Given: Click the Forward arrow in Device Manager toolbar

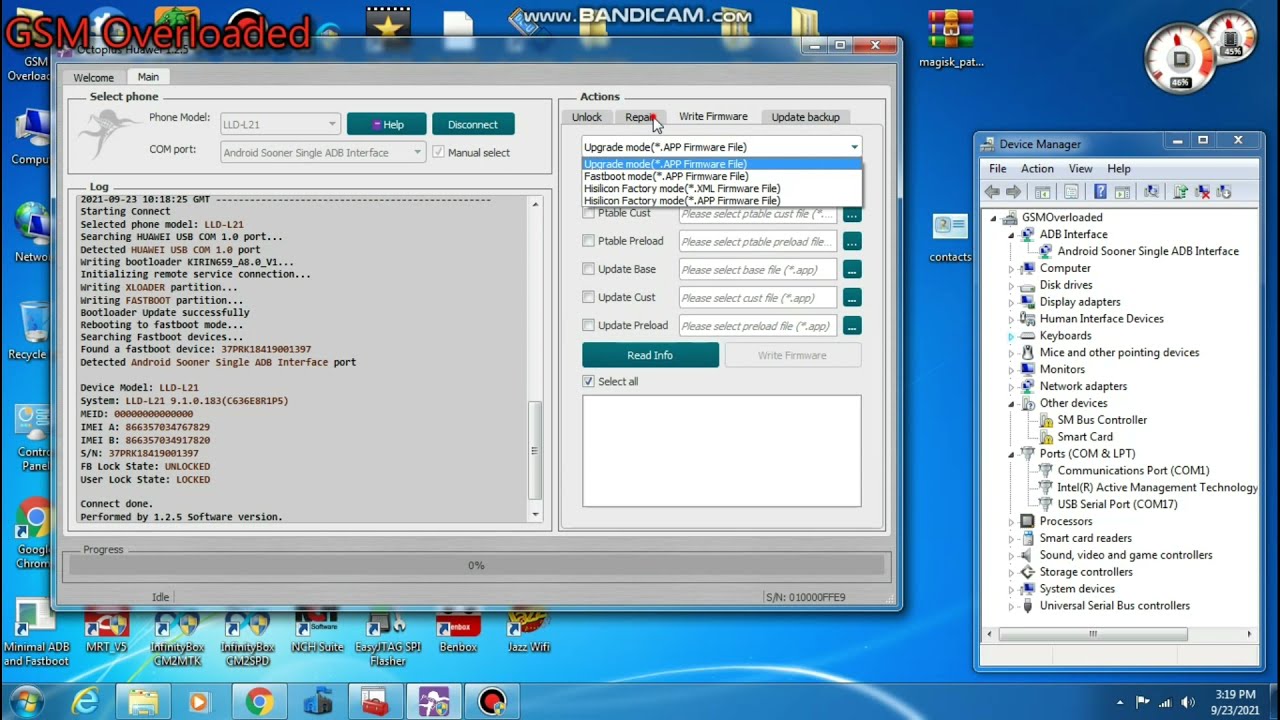Looking at the screenshot, I should (x=1013, y=192).
